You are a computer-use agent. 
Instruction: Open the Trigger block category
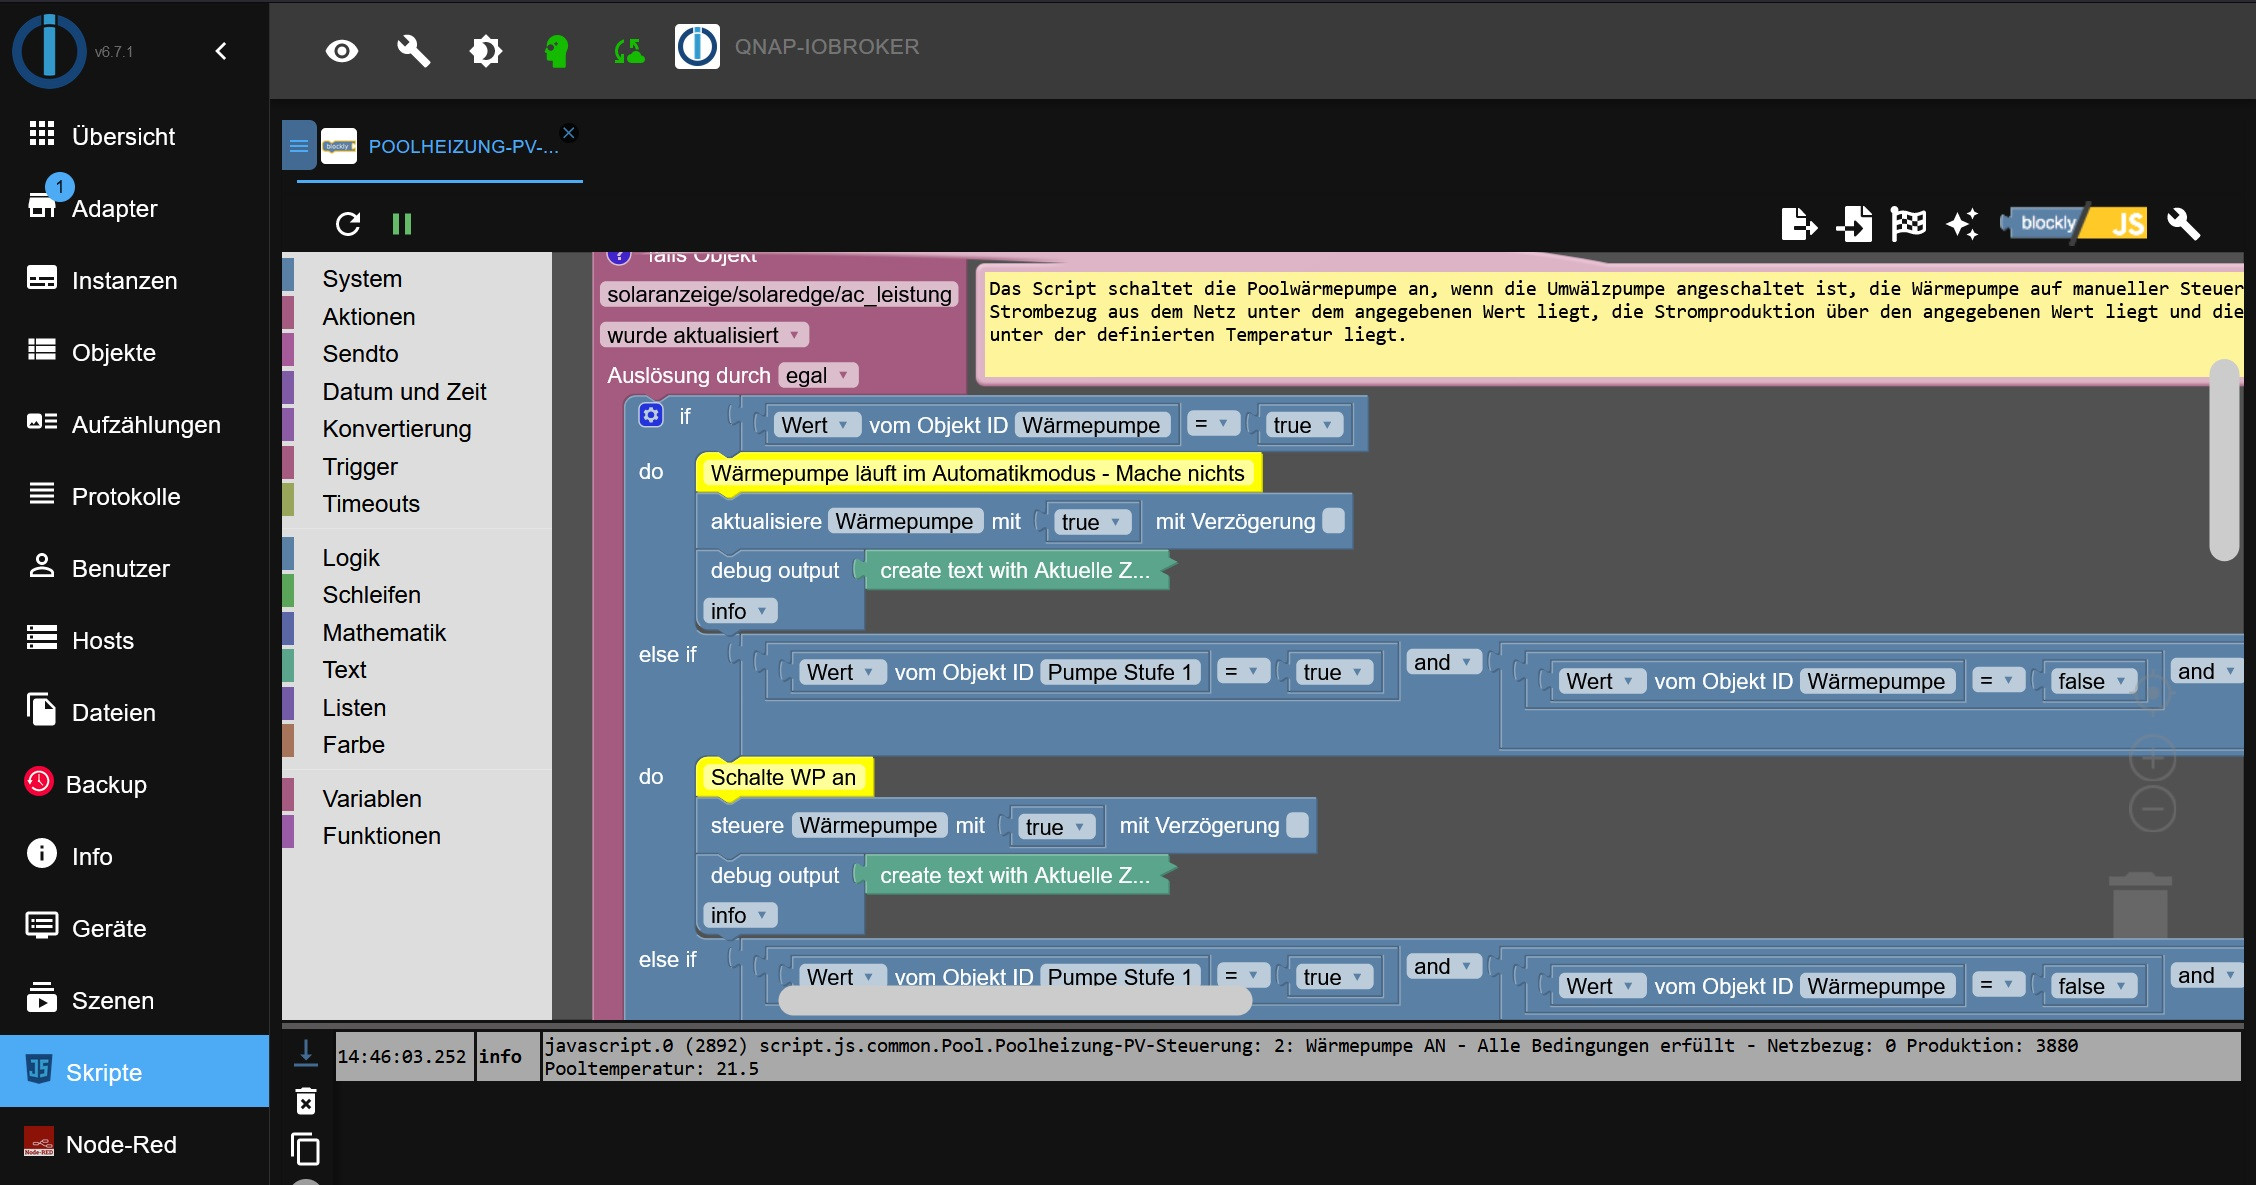click(360, 467)
